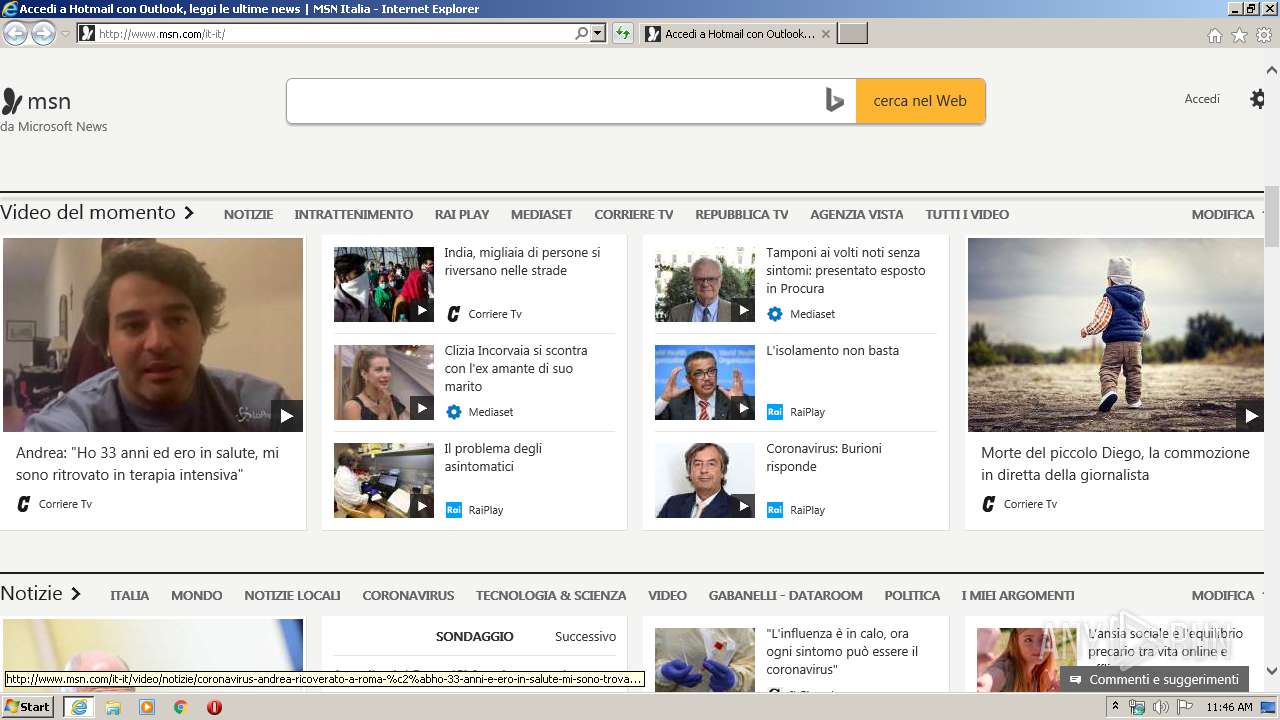Select the MEDIASET video category
The width and height of the screenshot is (1280, 720).
[541, 214]
